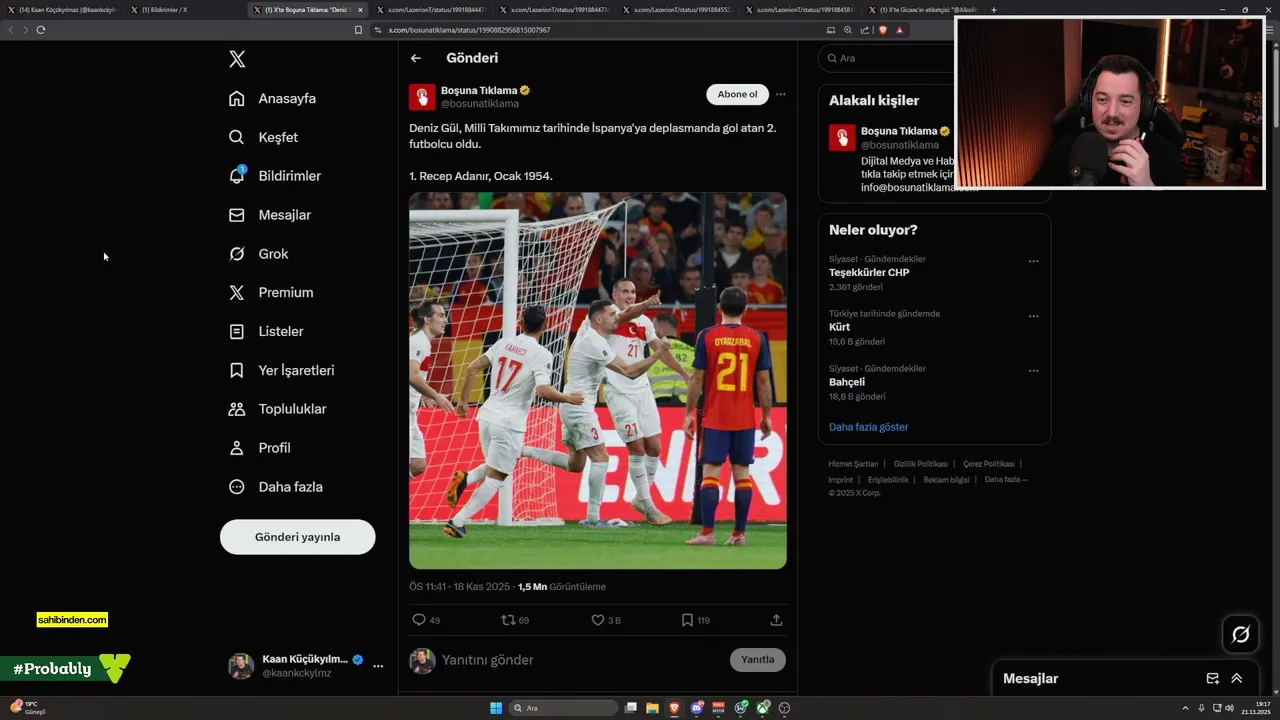The height and width of the screenshot is (720, 1280).
Task: Open the Çerez Politikası footer link
Action: [x=989, y=464]
